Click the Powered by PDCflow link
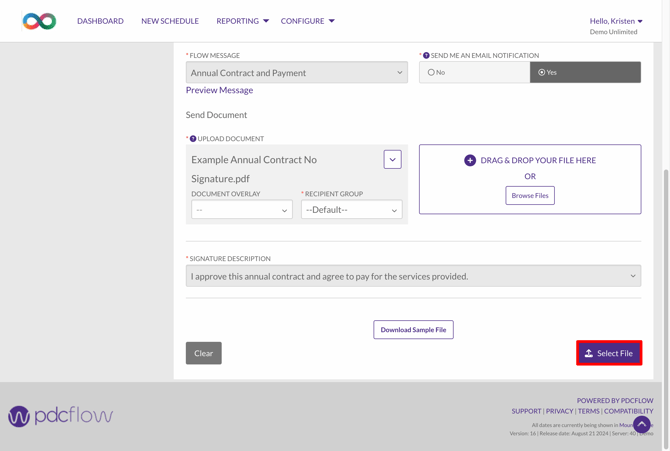670x451 pixels. coord(615,401)
